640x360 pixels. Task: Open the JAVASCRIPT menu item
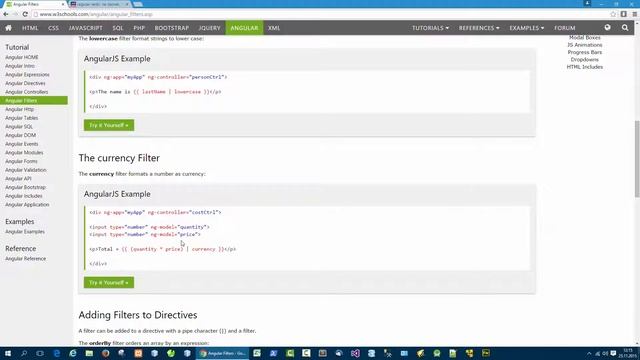(85, 28)
